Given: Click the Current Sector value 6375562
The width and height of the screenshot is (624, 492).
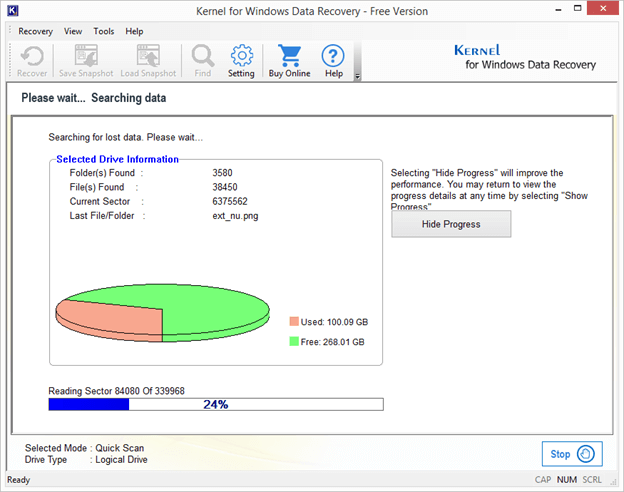Looking at the screenshot, I should tap(230, 201).
